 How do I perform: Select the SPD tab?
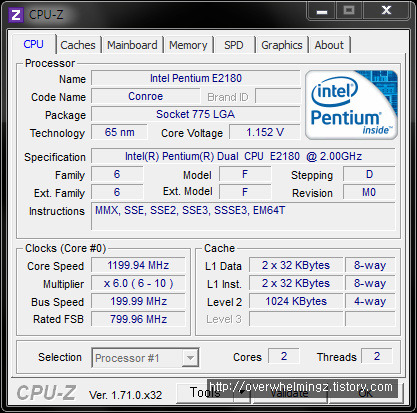click(234, 45)
